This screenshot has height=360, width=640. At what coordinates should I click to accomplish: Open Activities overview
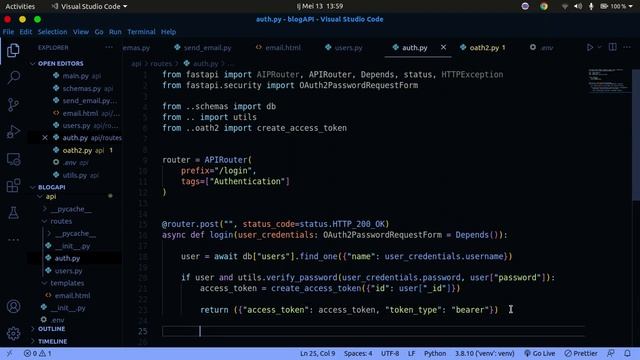point(20,6)
